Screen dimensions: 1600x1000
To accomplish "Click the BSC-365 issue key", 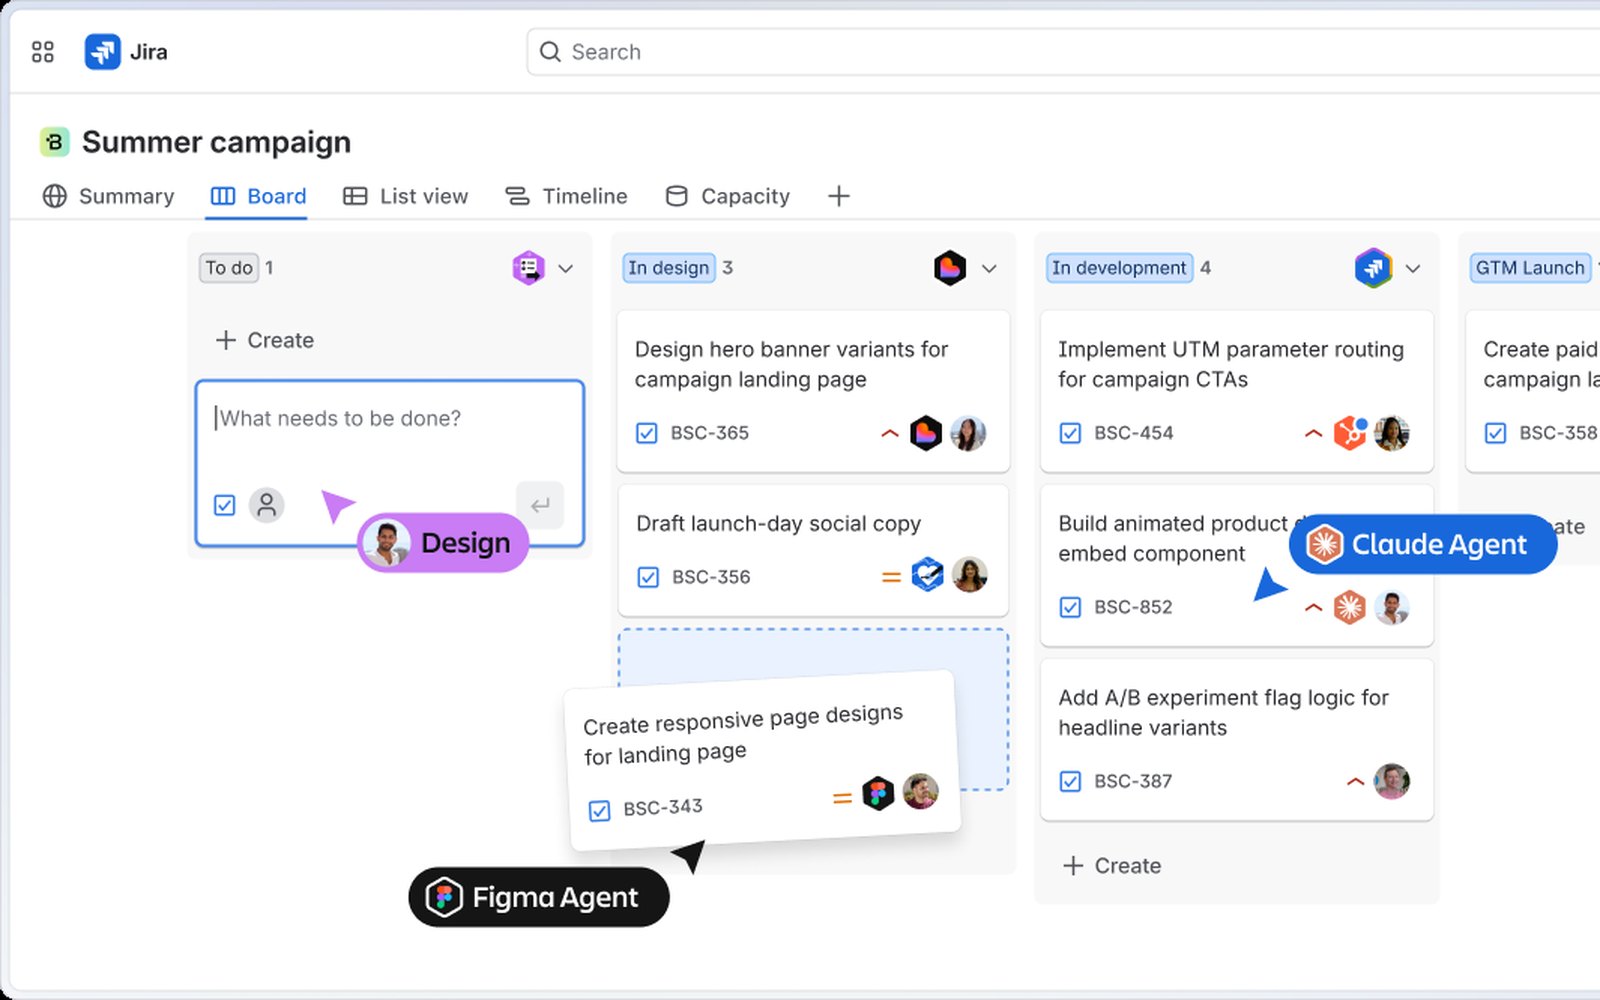I will pyautogui.click(x=710, y=433).
